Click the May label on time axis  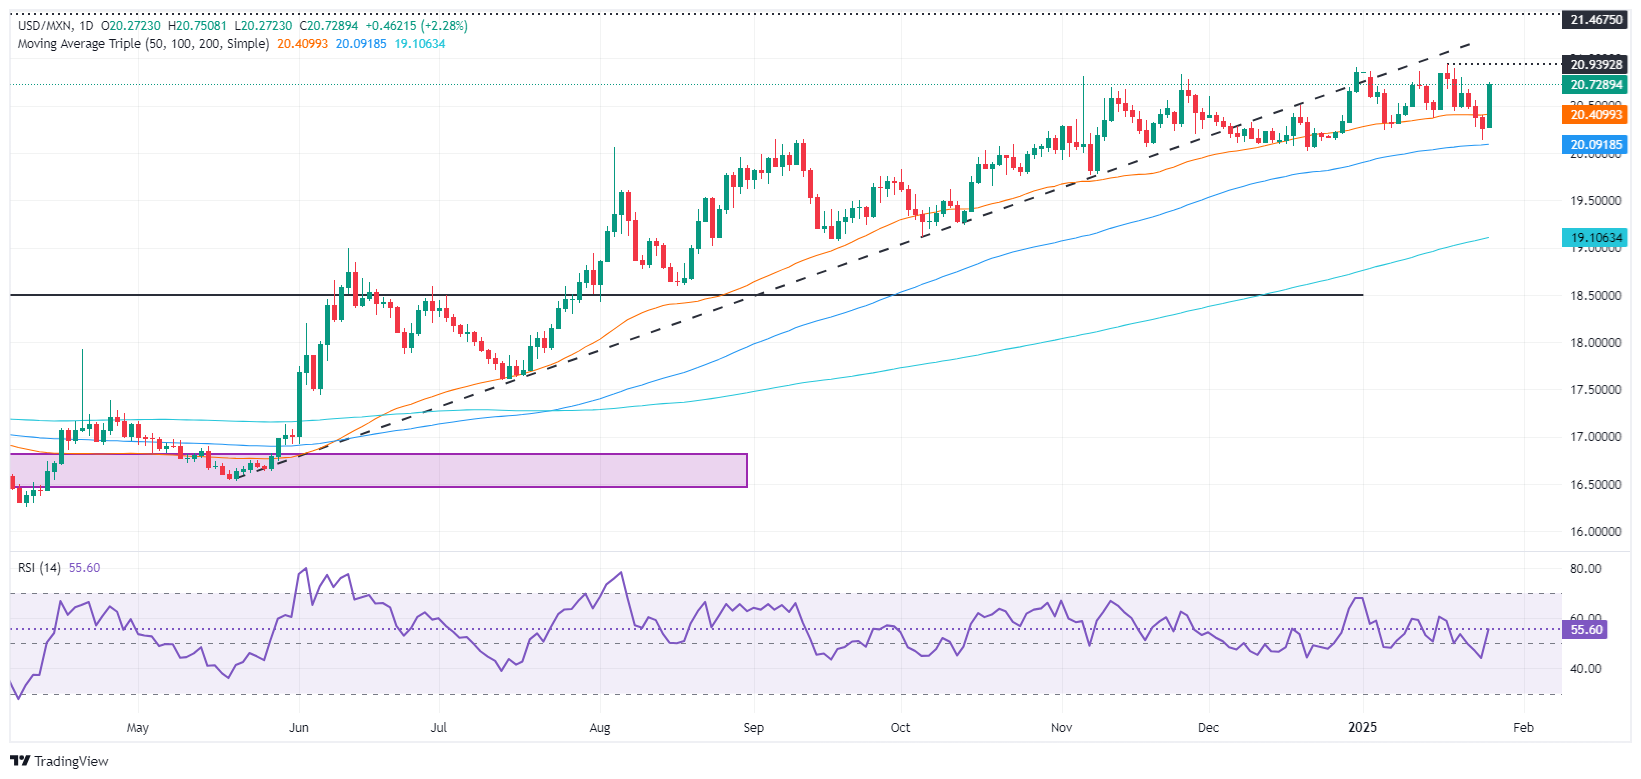click(x=138, y=728)
